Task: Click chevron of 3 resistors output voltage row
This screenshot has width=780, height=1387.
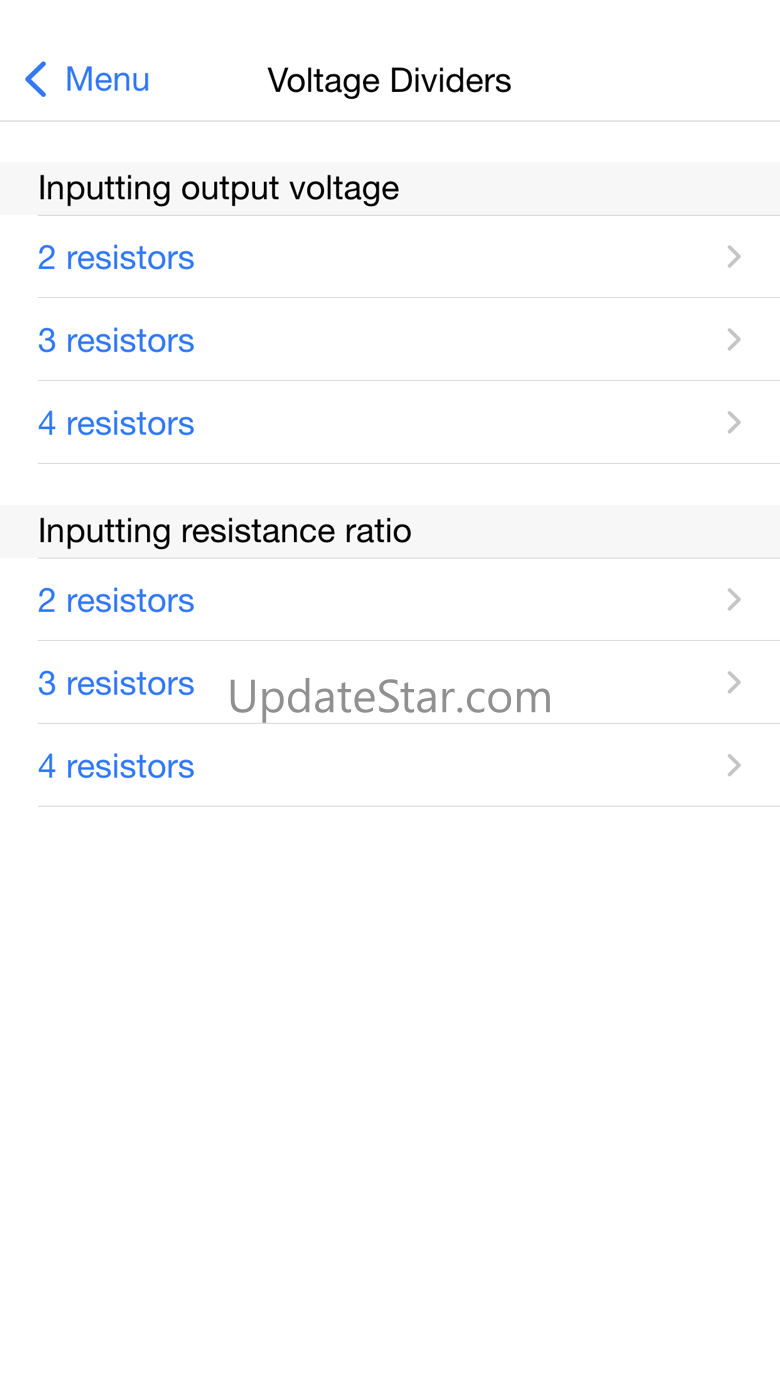Action: [734, 340]
